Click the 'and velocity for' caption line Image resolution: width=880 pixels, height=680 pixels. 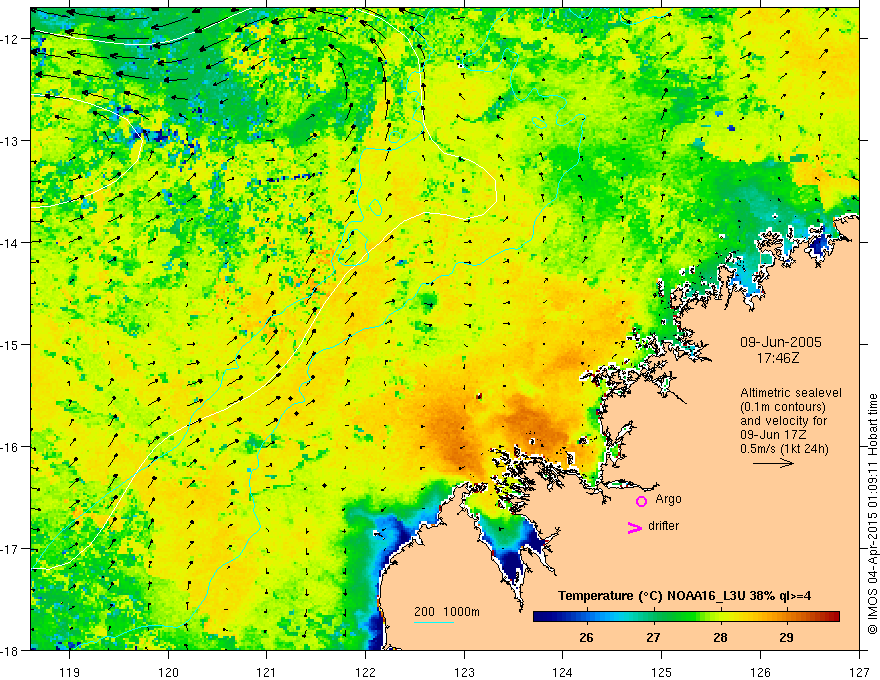[783, 421]
